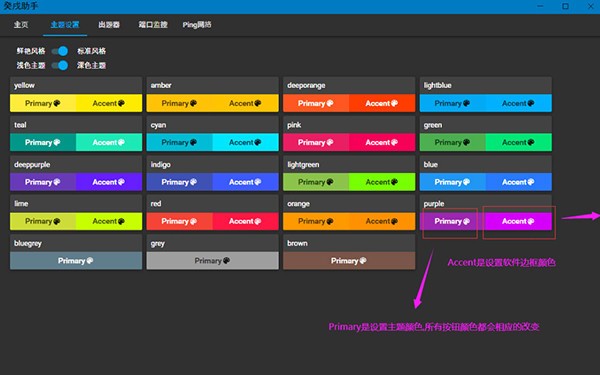Click palette icon on indigo Primary
This screenshot has height=375, width=600.
pyautogui.click(x=193, y=182)
